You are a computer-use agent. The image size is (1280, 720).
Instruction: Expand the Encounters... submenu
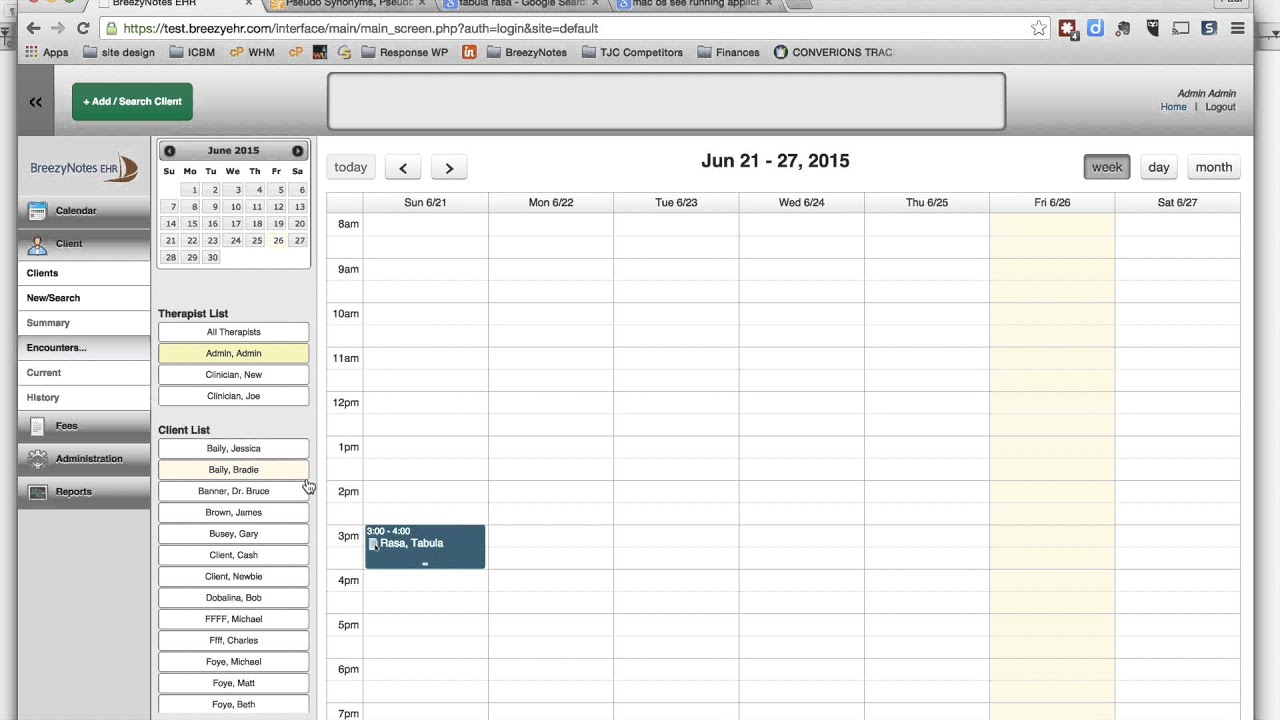pos(84,348)
